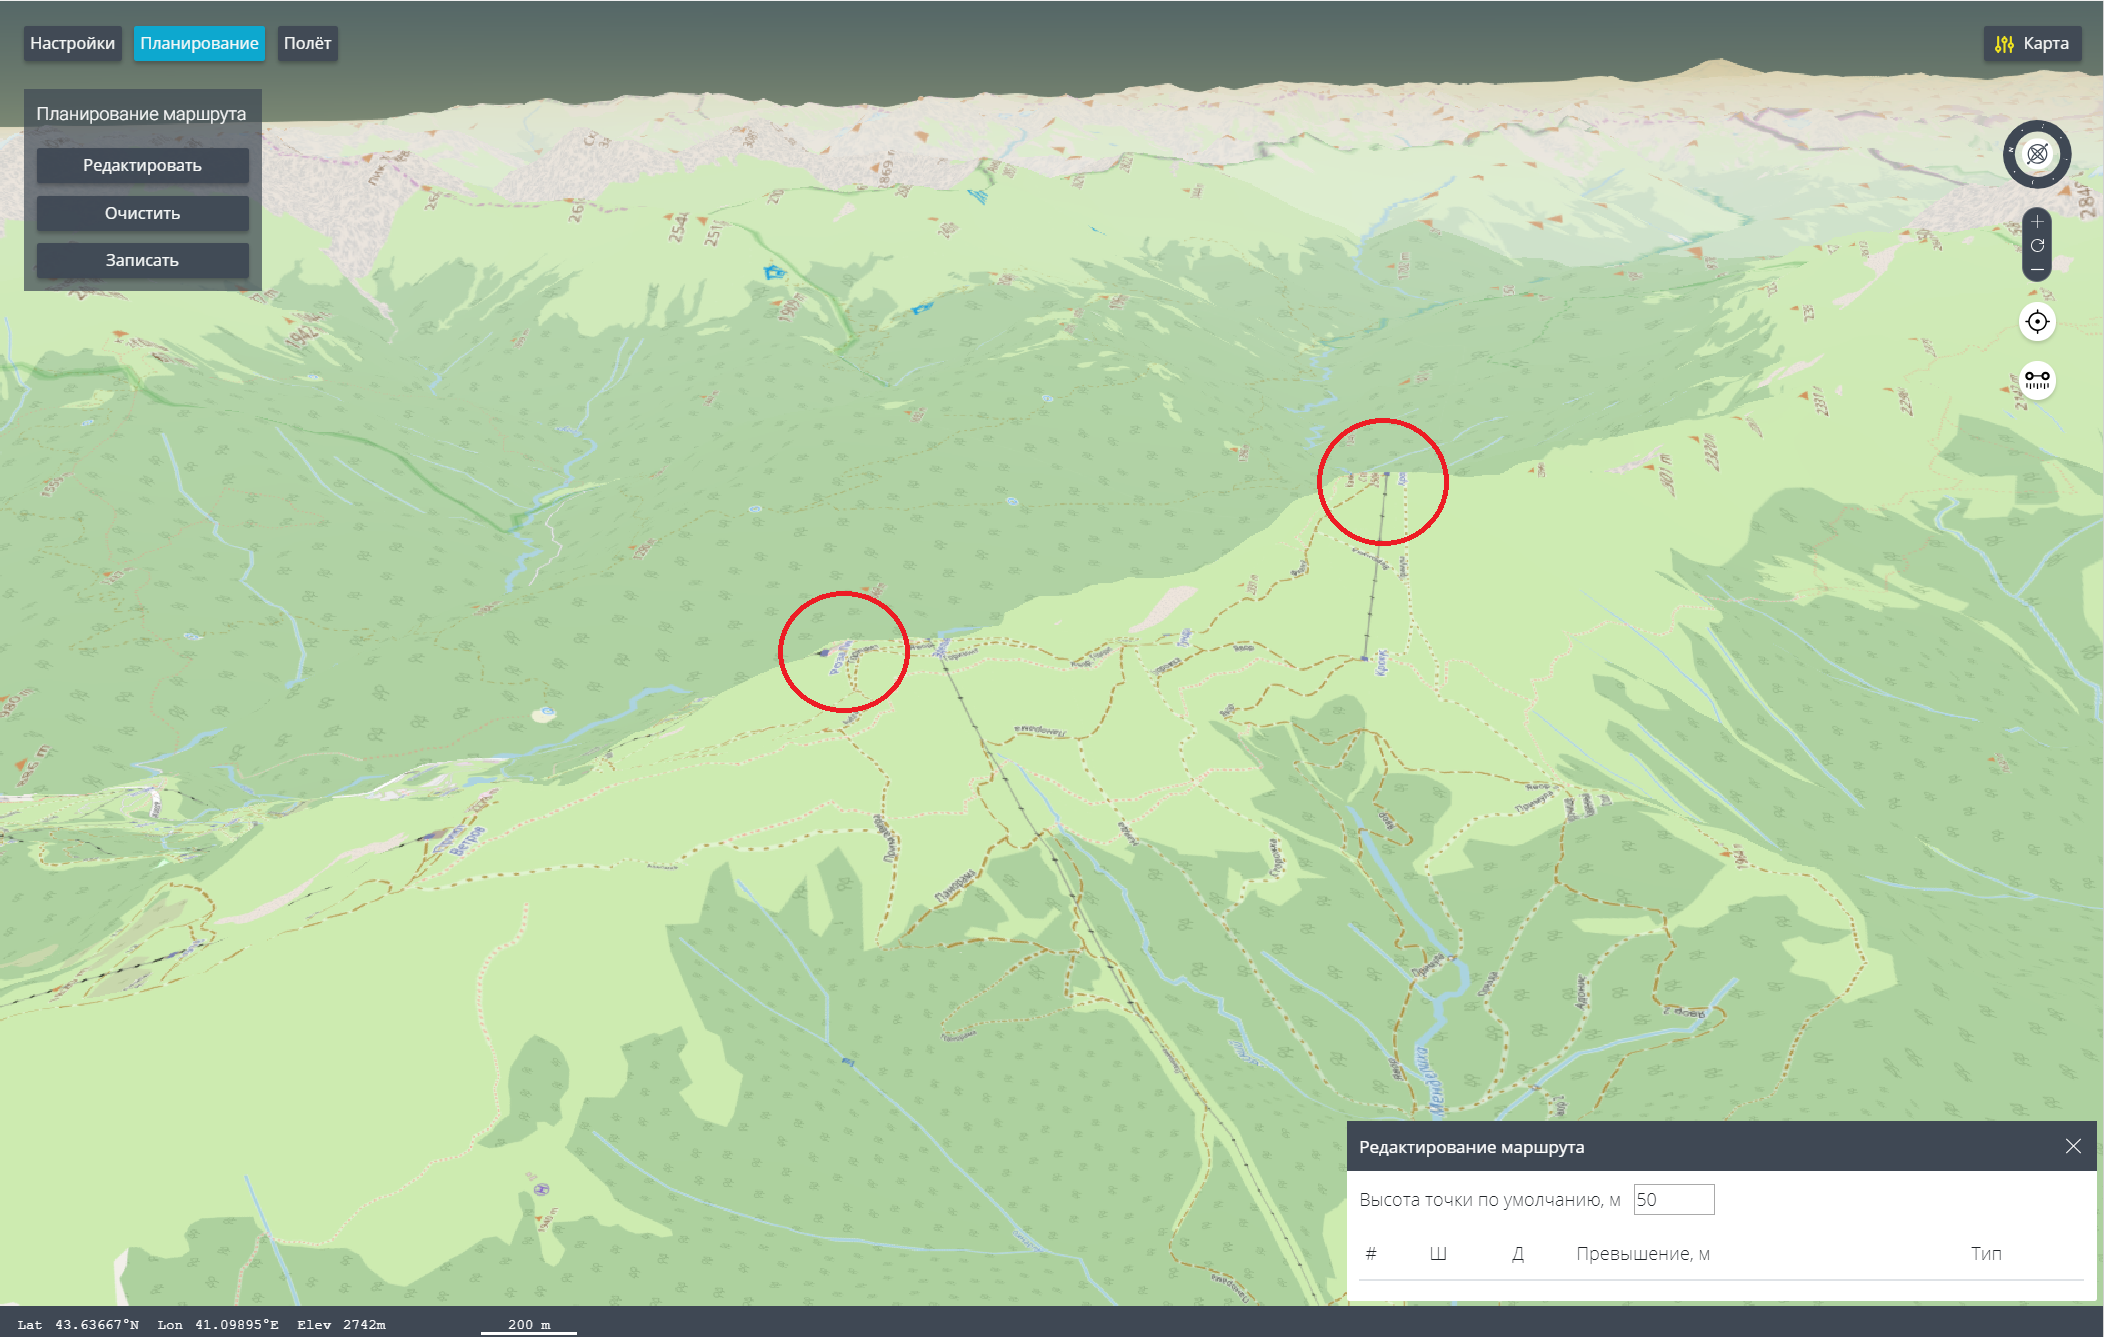Zoom in with the plus icon
The height and width of the screenshot is (1337, 2104).
point(2037,222)
